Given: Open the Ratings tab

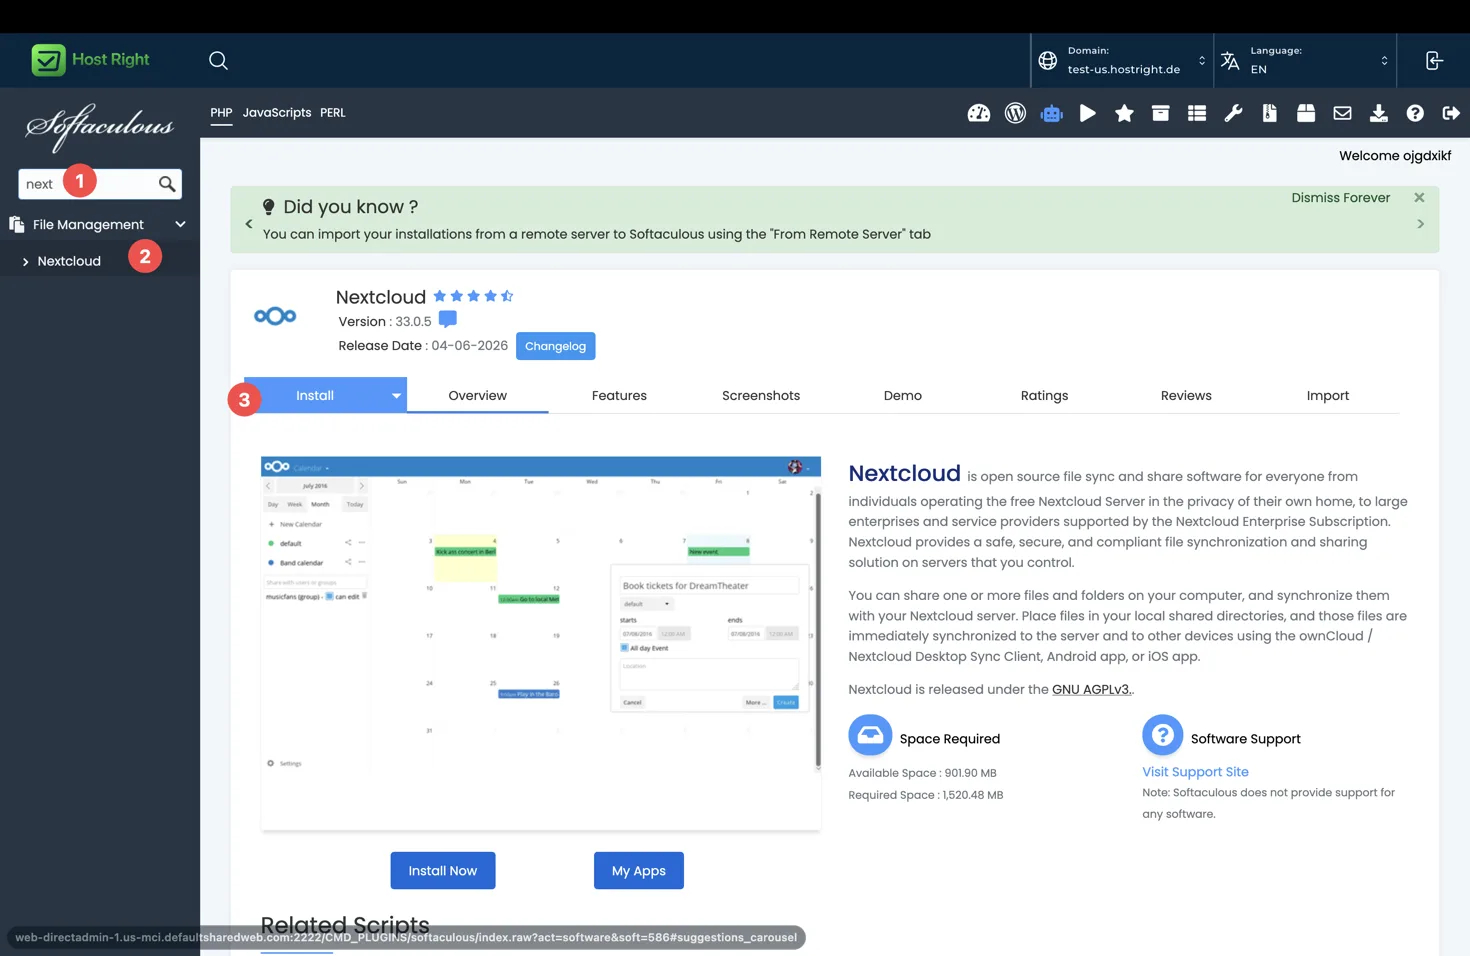Looking at the screenshot, I should (x=1044, y=396).
